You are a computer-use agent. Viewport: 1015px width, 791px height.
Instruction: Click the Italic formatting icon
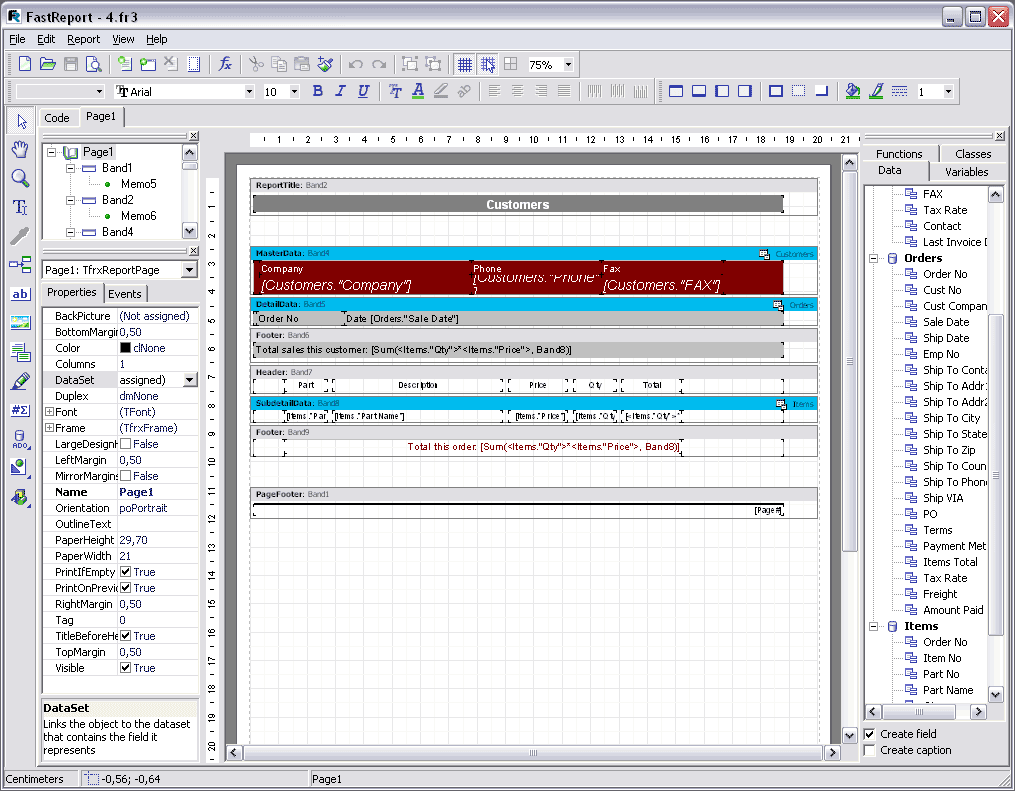(340, 91)
